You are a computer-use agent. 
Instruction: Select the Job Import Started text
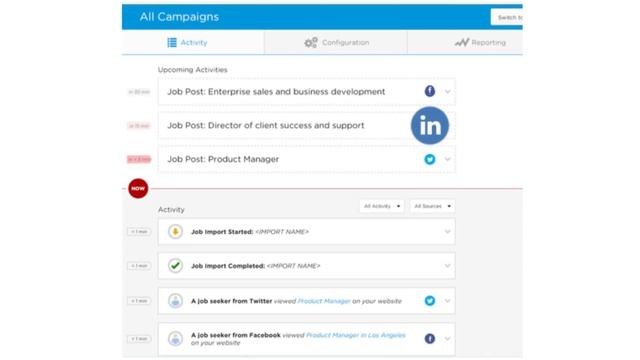[x=222, y=232]
